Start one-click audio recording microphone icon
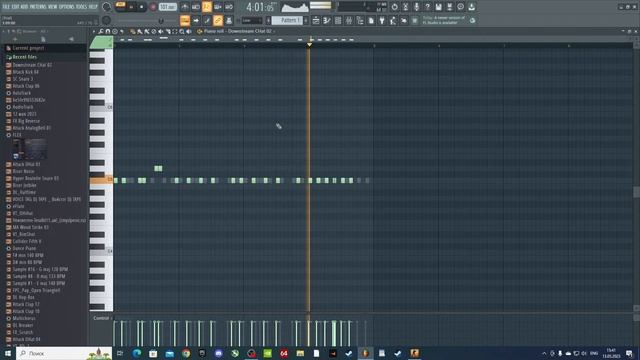This screenshot has height=360, width=640. point(416,7)
